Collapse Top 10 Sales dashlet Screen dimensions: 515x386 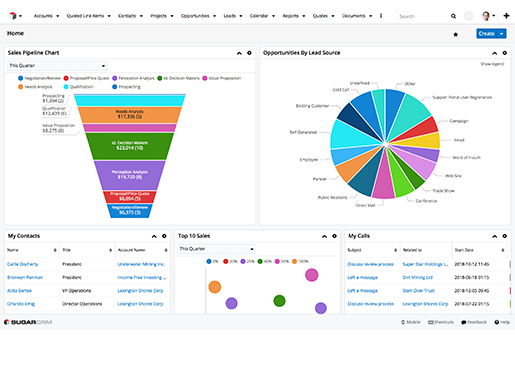coord(324,236)
